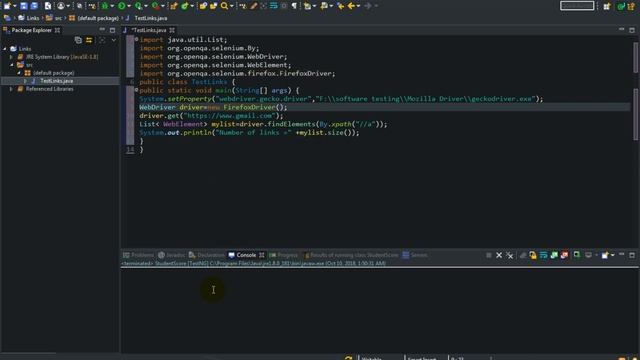This screenshot has width=640, height=360.
Task: Click the System.out.println code line
Action: pyautogui.click(x=249, y=133)
